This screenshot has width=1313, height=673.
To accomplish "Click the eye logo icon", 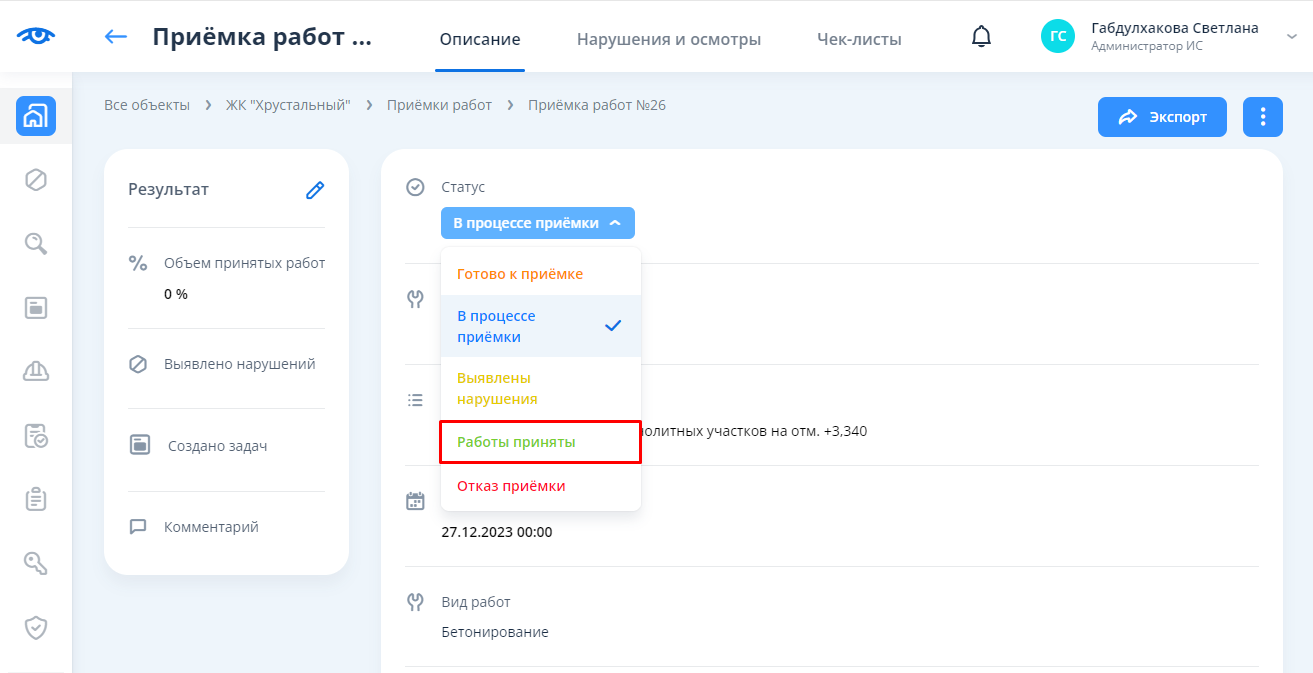I will [36, 36].
